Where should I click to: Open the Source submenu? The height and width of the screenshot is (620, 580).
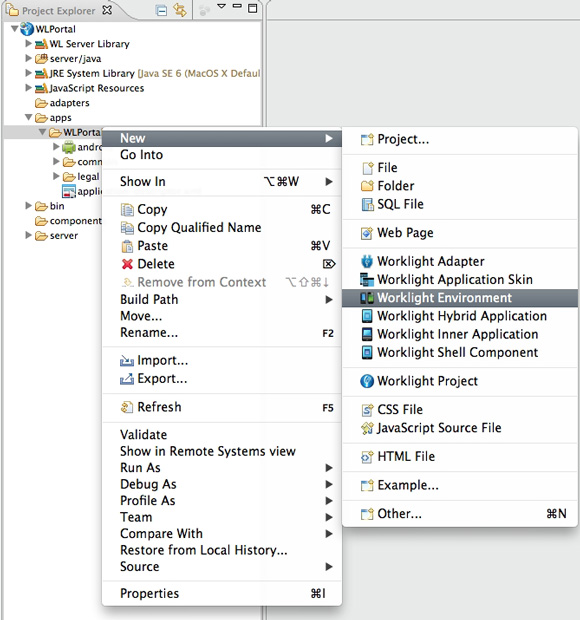[x=222, y=567]
